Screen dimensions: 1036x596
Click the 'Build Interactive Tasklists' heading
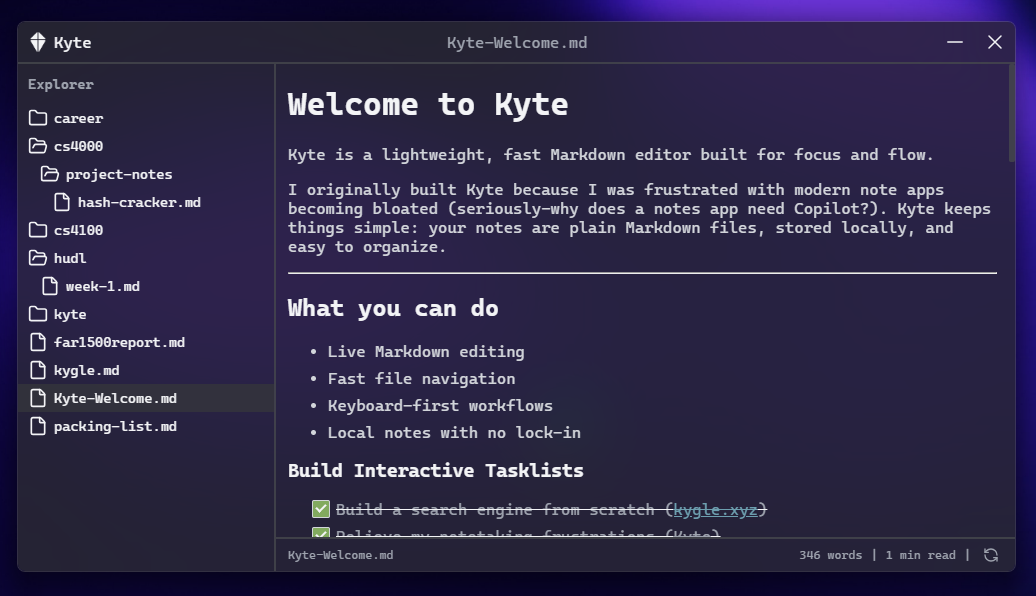436,470
